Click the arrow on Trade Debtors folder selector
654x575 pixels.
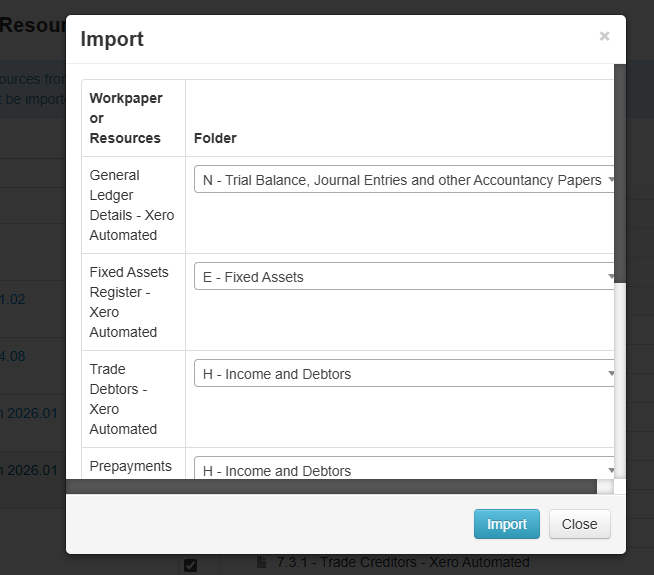click(x=611, y=374)
